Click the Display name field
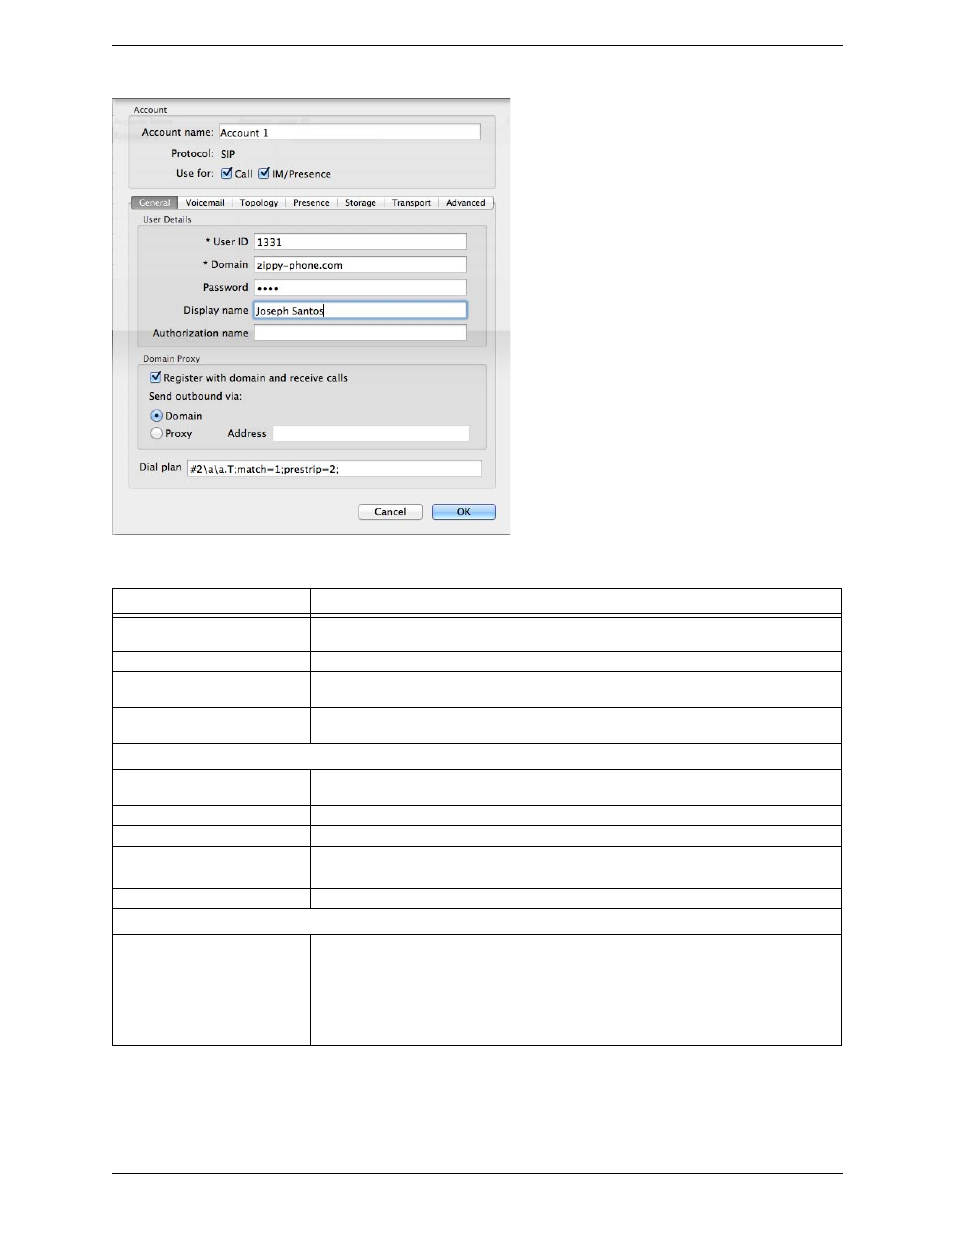Image resolution: width=954 pixels, height=1235 pixels. [360, 310]
